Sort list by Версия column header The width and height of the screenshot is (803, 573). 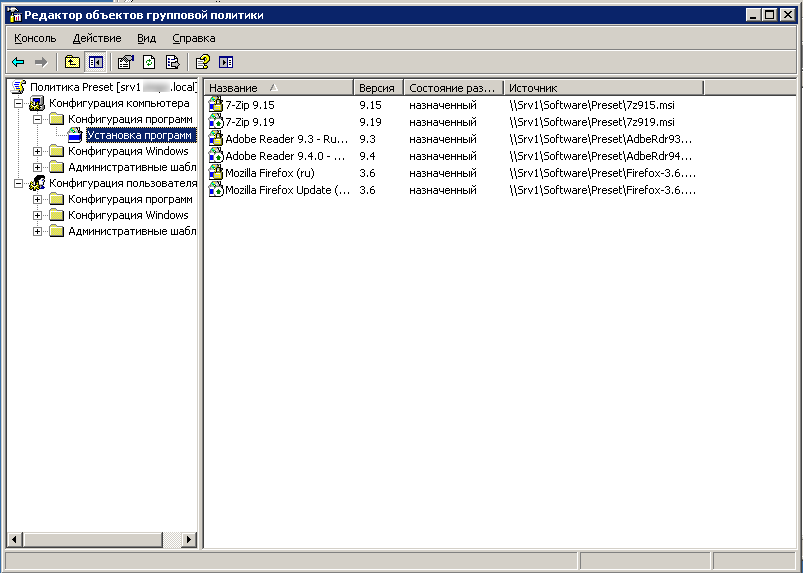coord(376,88)
